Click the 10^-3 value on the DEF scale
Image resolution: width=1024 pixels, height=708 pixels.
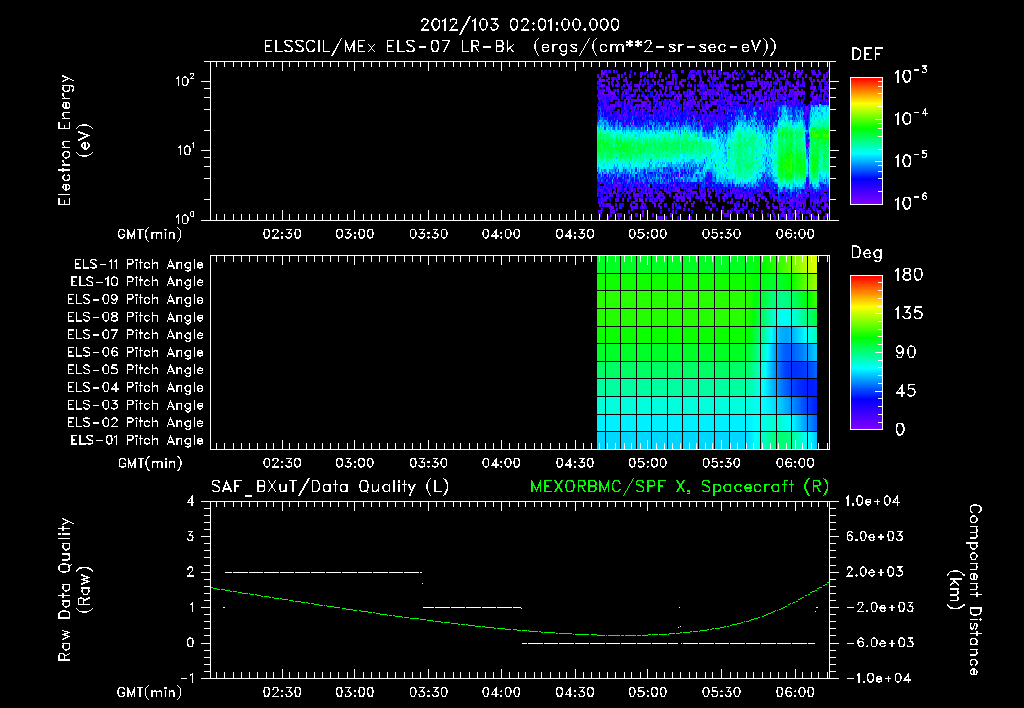click(910, 76)
